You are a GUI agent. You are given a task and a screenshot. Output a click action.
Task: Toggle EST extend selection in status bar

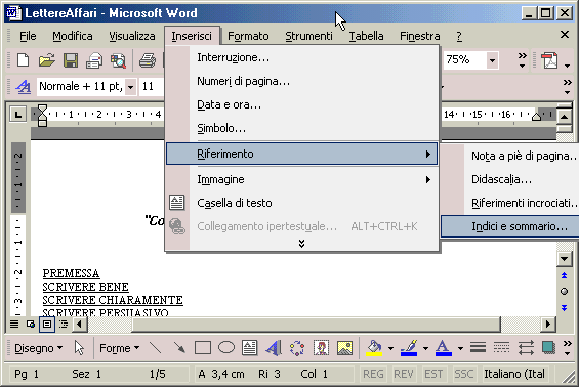pos(434,374)
